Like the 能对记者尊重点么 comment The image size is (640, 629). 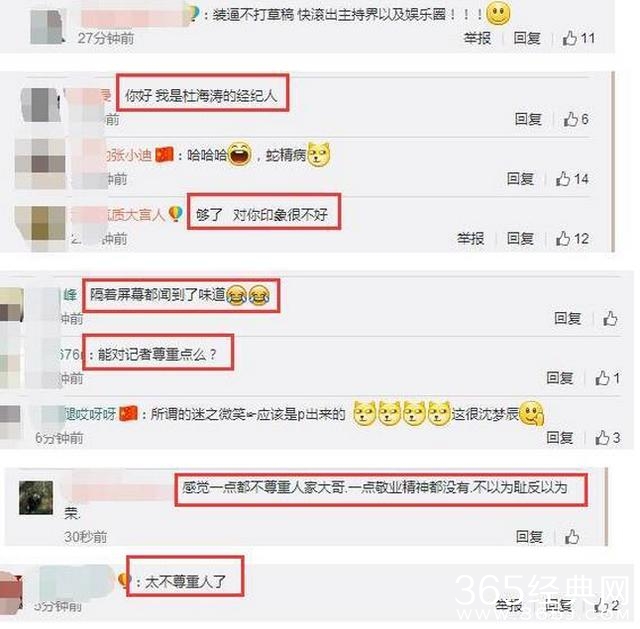click(x=608, y=378)
